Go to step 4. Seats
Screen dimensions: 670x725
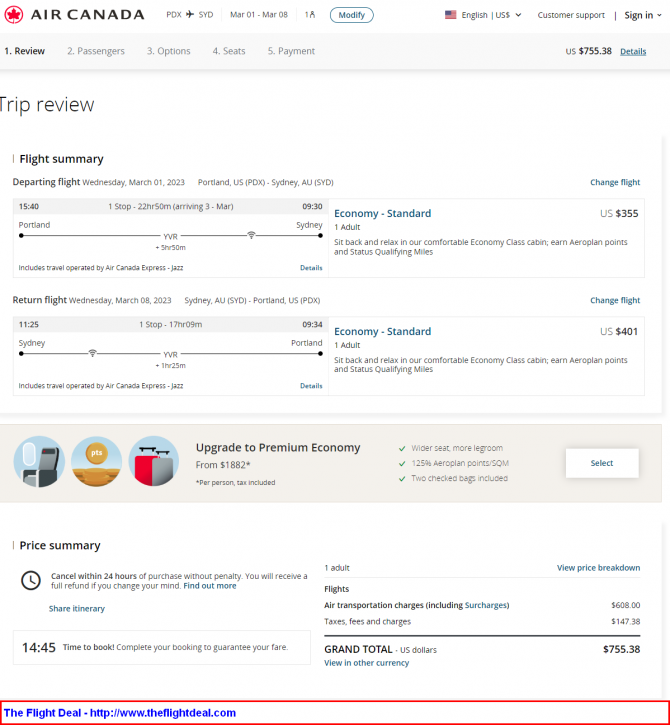click(229, 51)
